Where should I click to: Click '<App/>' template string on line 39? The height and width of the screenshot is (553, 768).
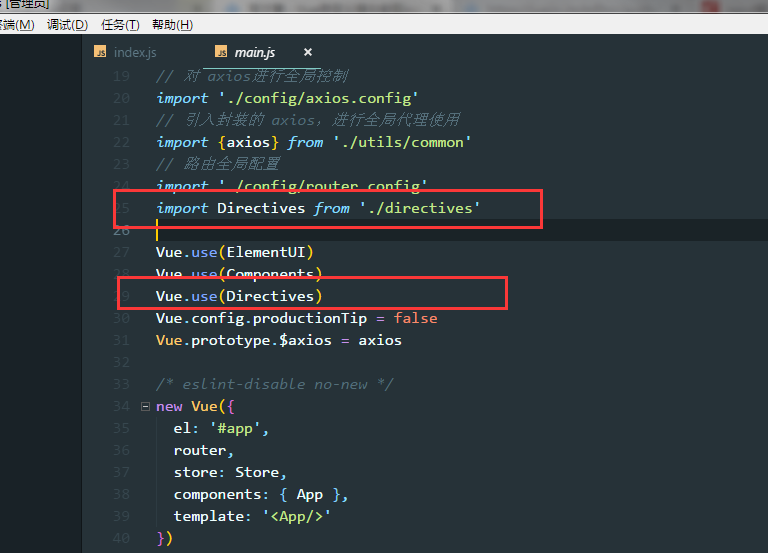[x=296, y=516]
